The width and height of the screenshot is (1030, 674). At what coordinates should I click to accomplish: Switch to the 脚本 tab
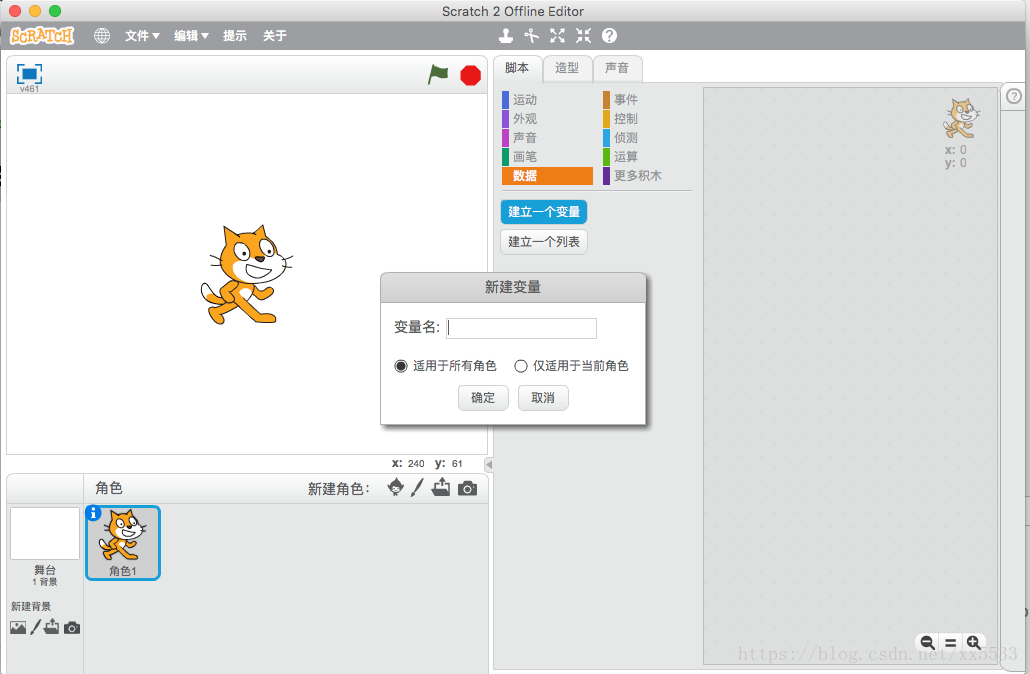point(517,68)
